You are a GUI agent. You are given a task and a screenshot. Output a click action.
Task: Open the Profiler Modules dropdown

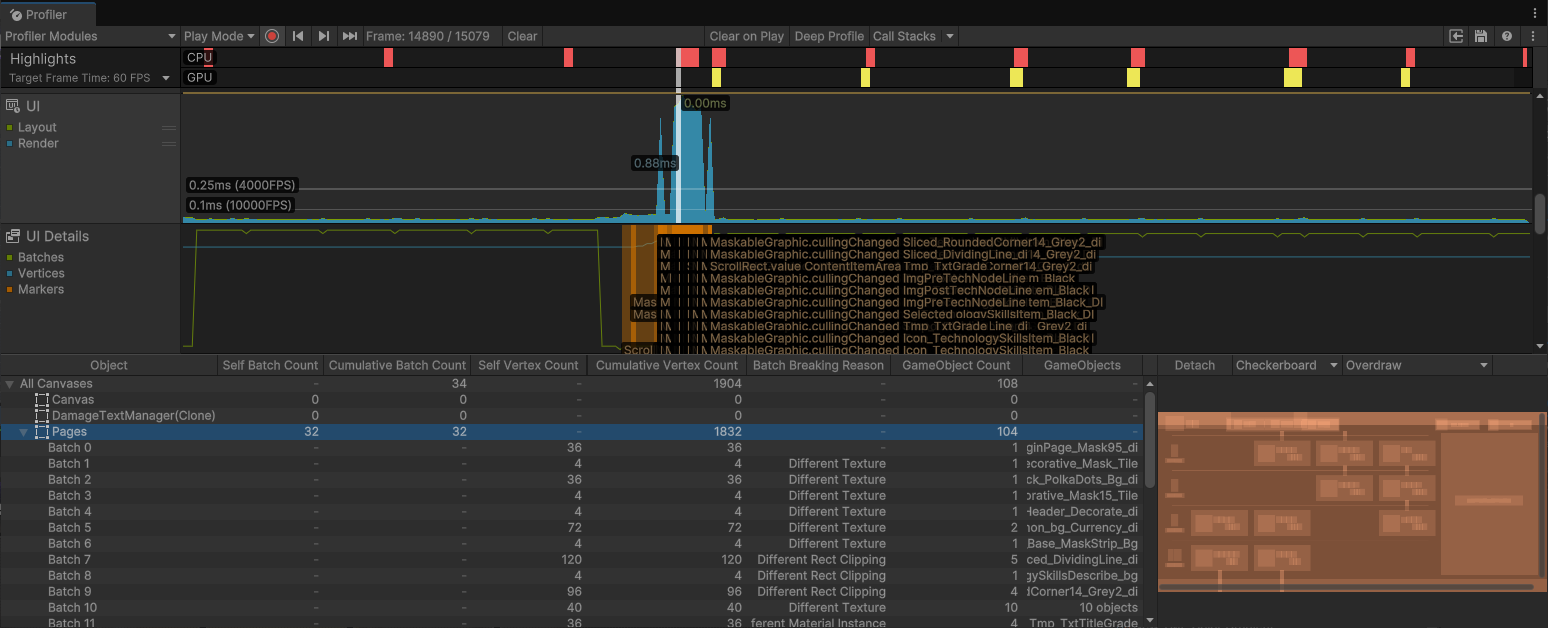click(90, 36)
